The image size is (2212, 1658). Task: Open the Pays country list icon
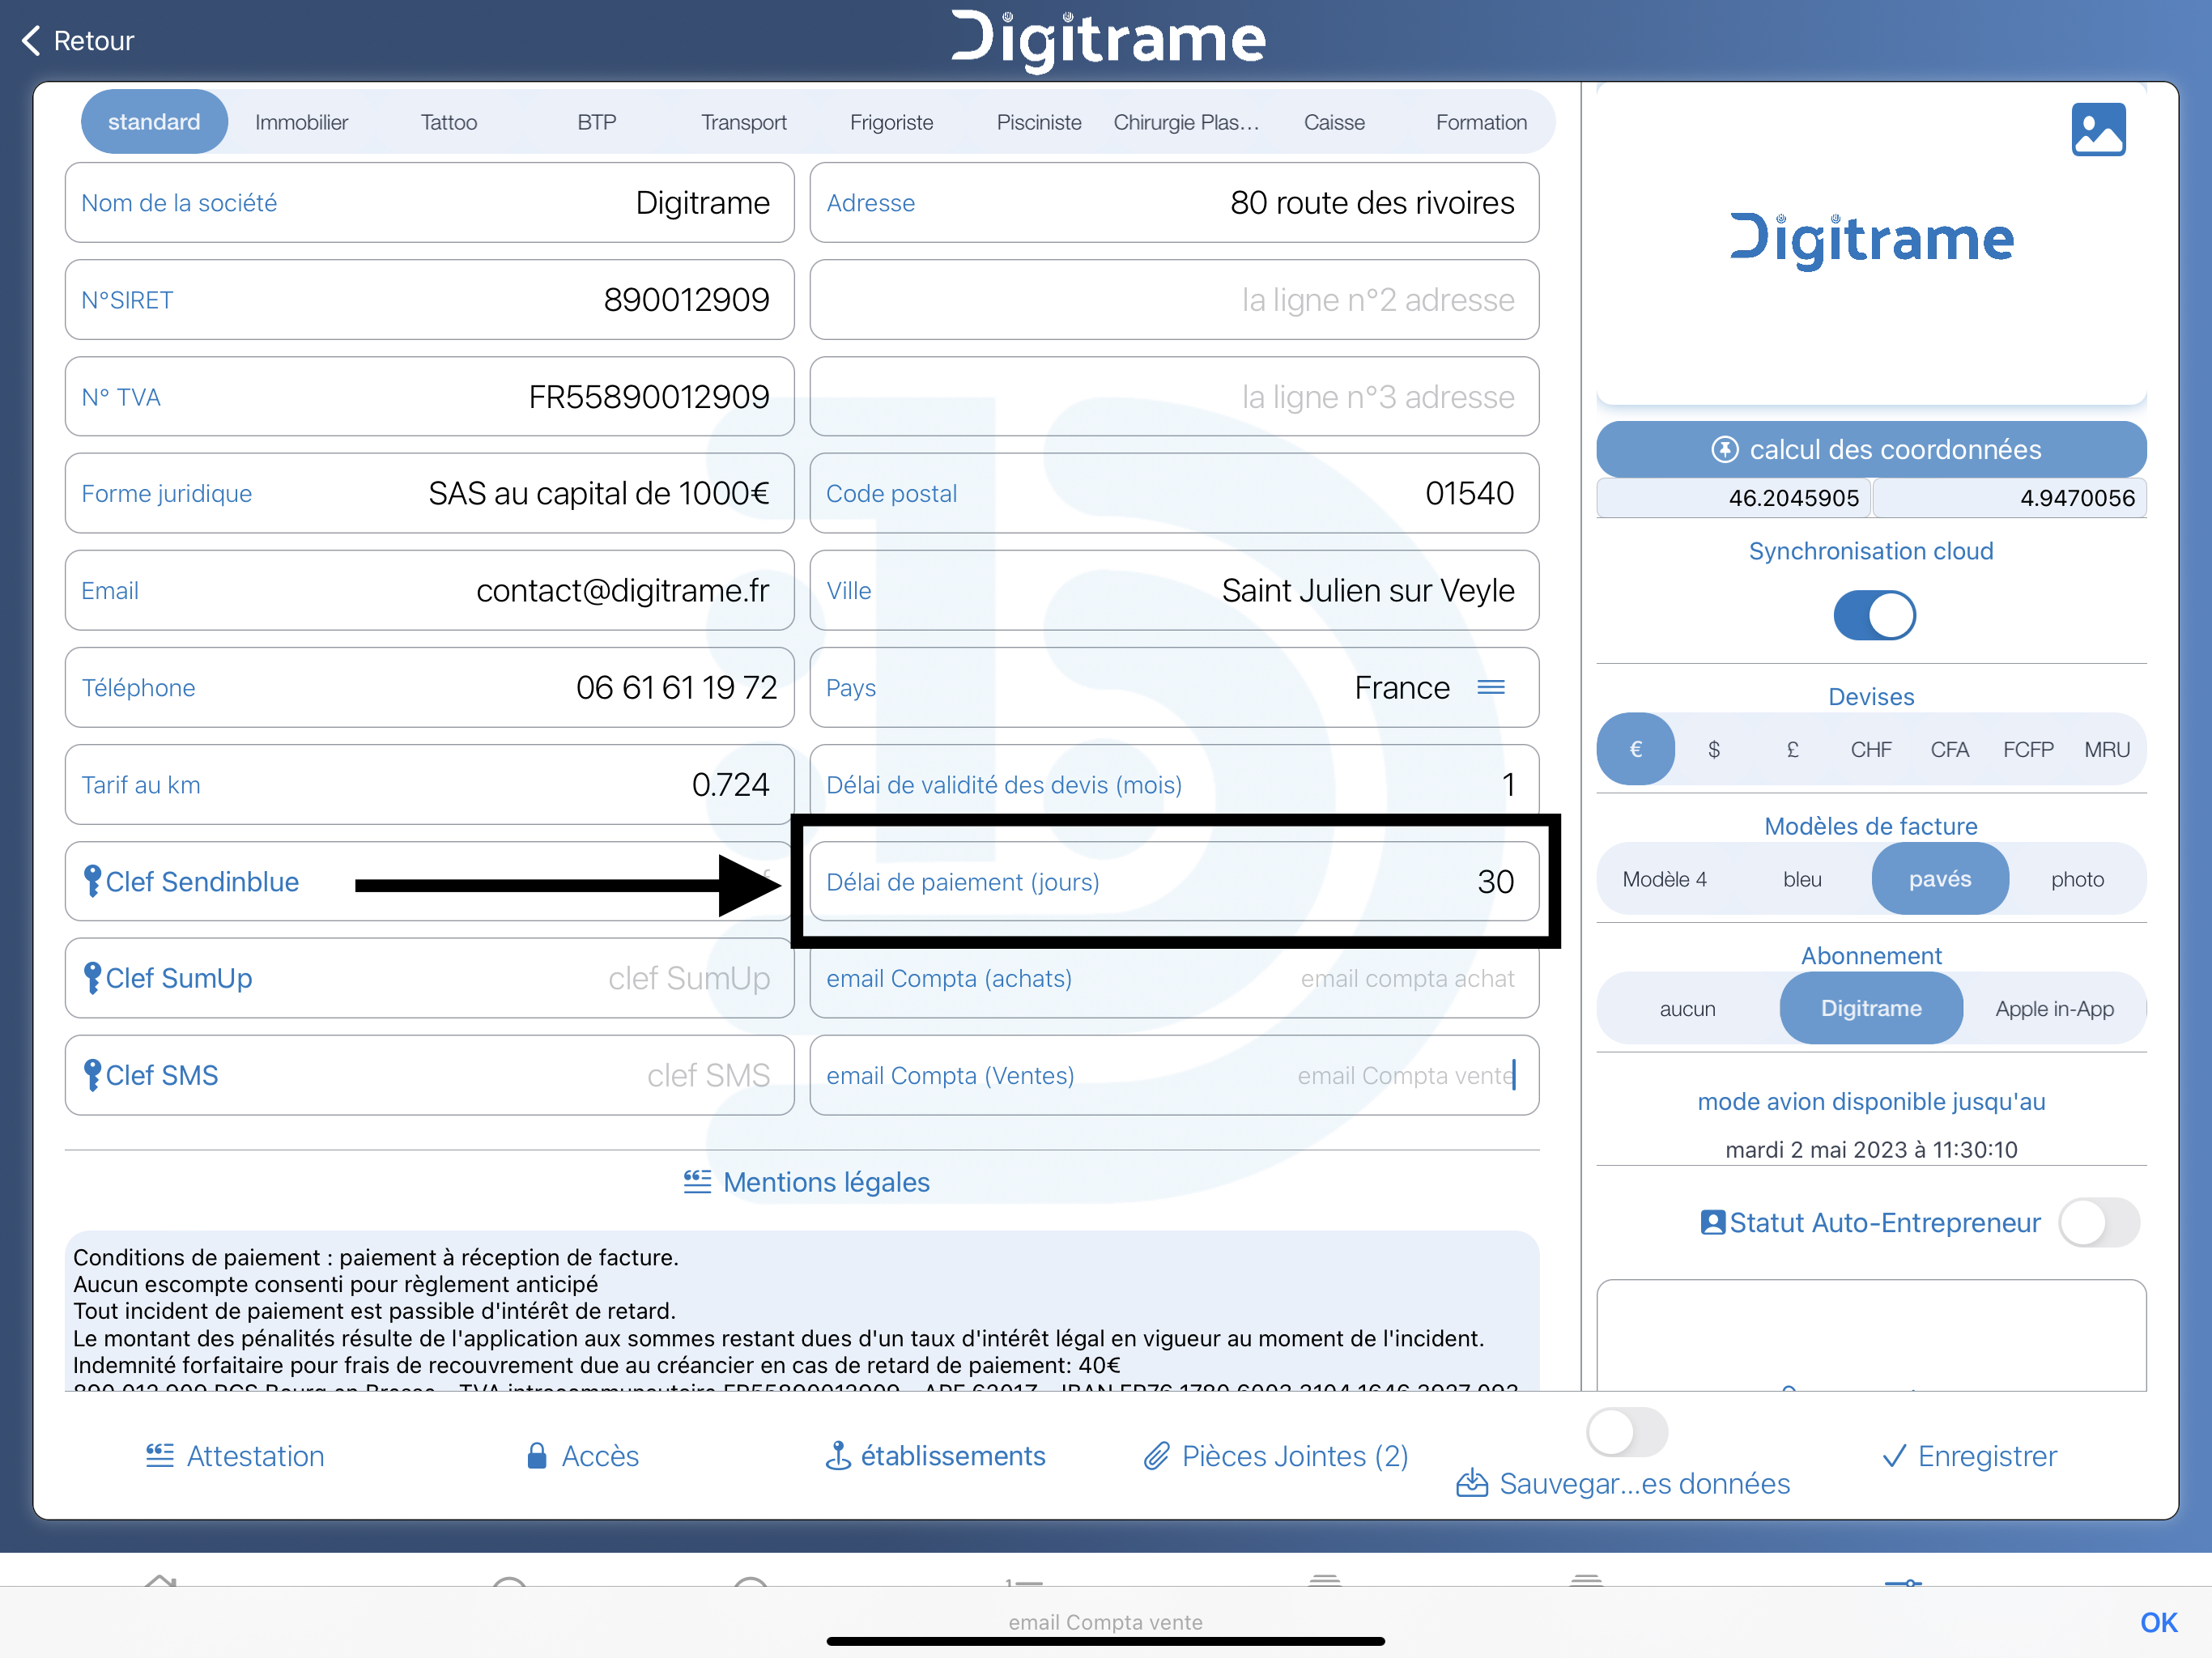[1491, 688]
